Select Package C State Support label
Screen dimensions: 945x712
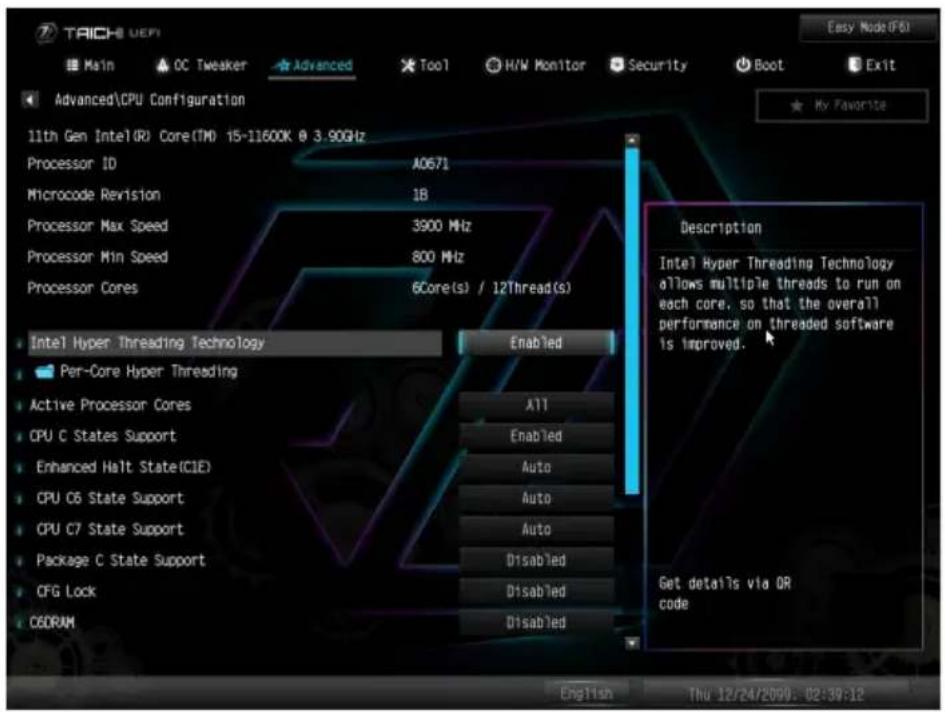(121, 561)
